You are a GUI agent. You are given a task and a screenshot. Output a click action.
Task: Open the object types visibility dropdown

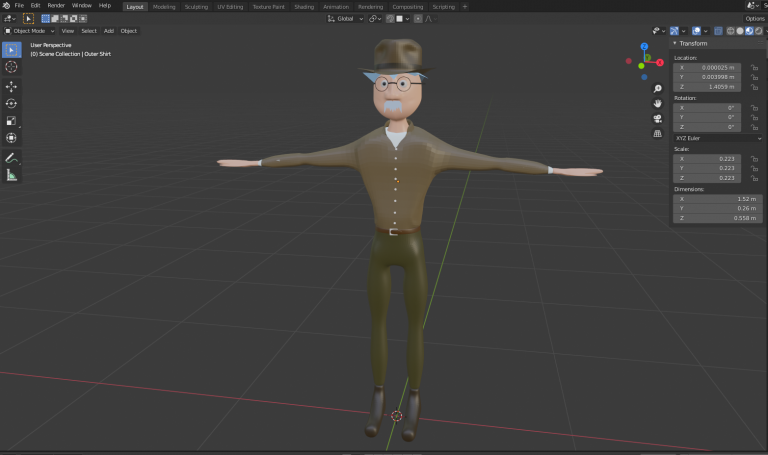(x=659, y=31)
